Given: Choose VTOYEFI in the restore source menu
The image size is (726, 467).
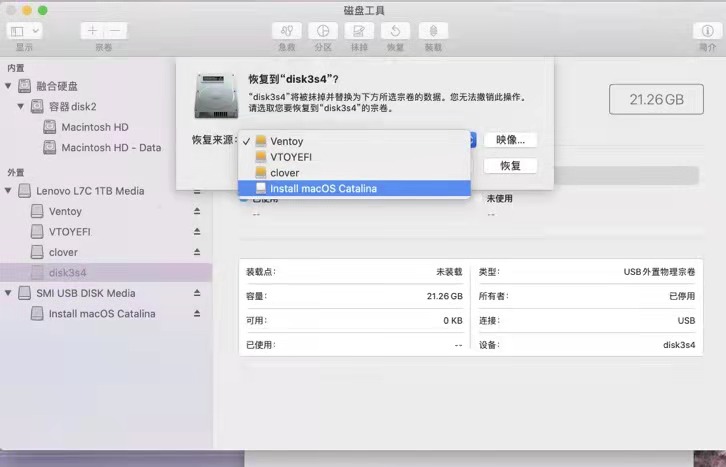Looking at the screenshot, I should (354, 157).
